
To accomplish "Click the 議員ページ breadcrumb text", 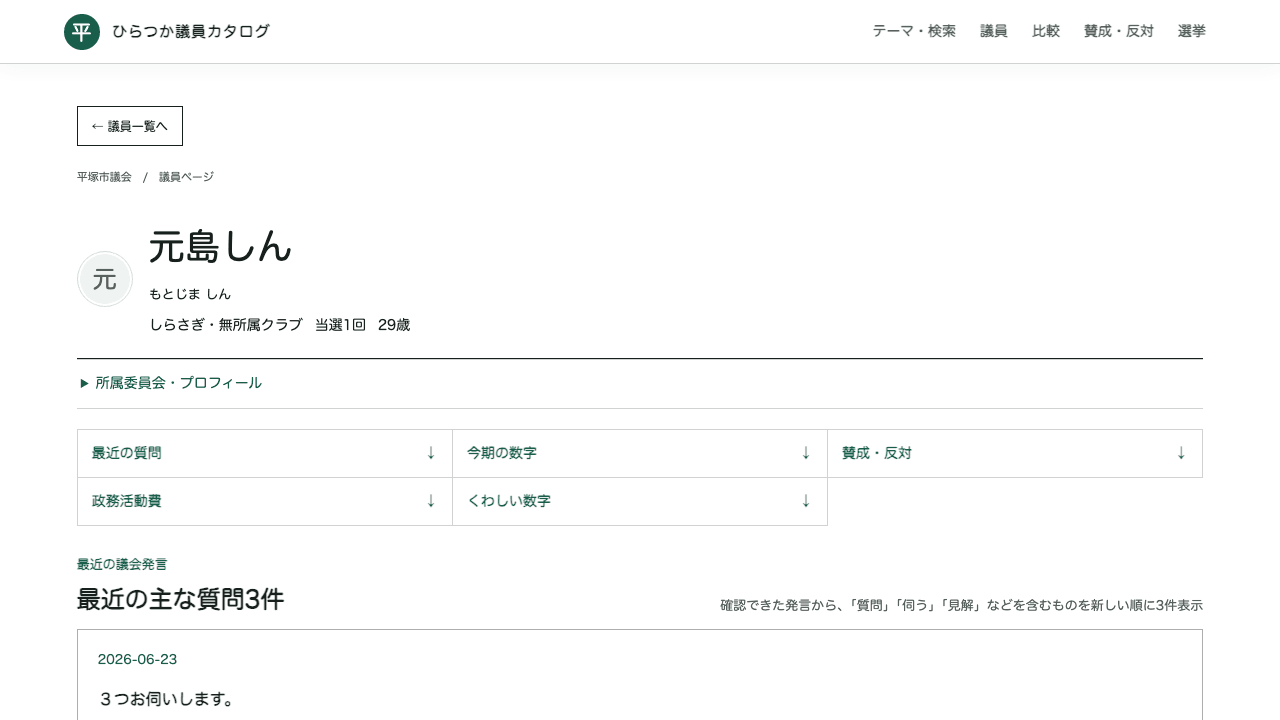I will (x=186, y=177).
